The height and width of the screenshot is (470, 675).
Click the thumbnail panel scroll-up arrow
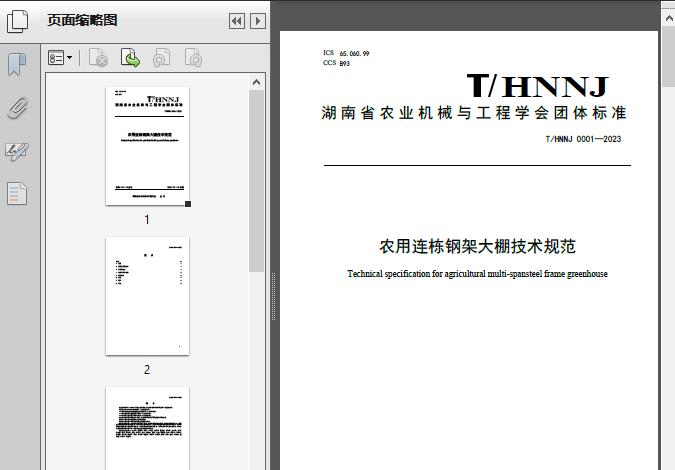(x=257, y=82)
